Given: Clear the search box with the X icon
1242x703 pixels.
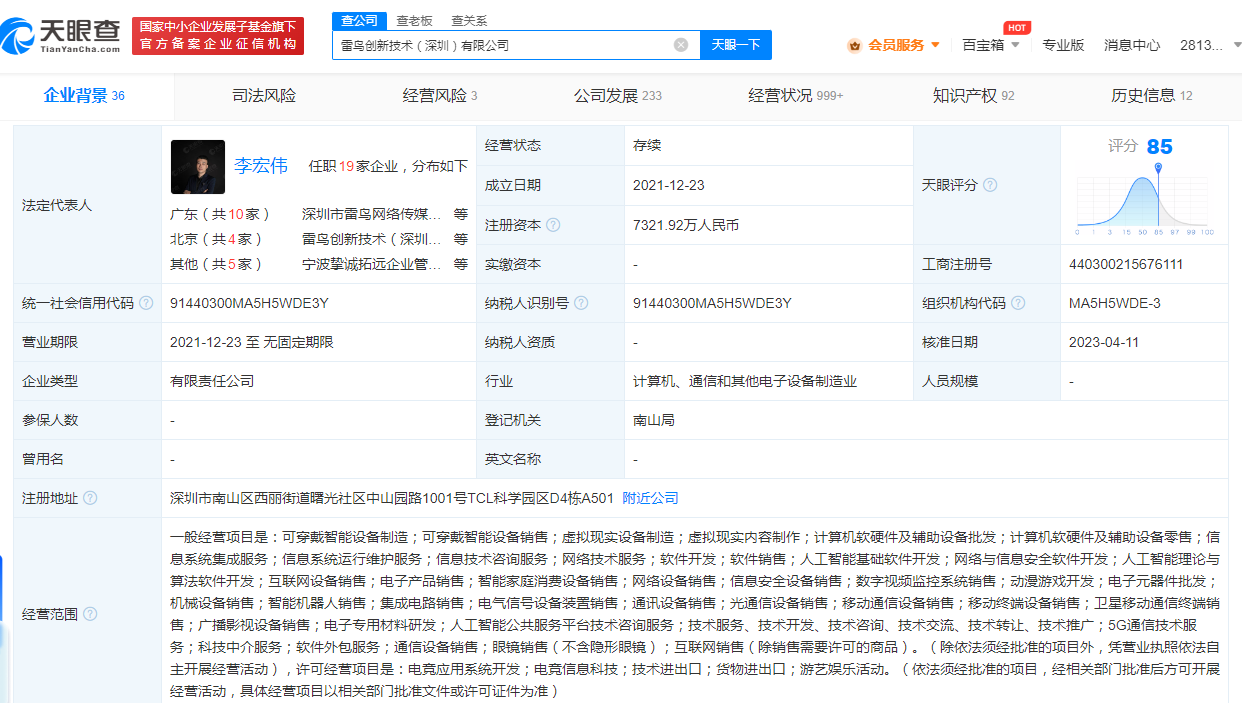Looking at the screenshot, I should click(681, 45).
